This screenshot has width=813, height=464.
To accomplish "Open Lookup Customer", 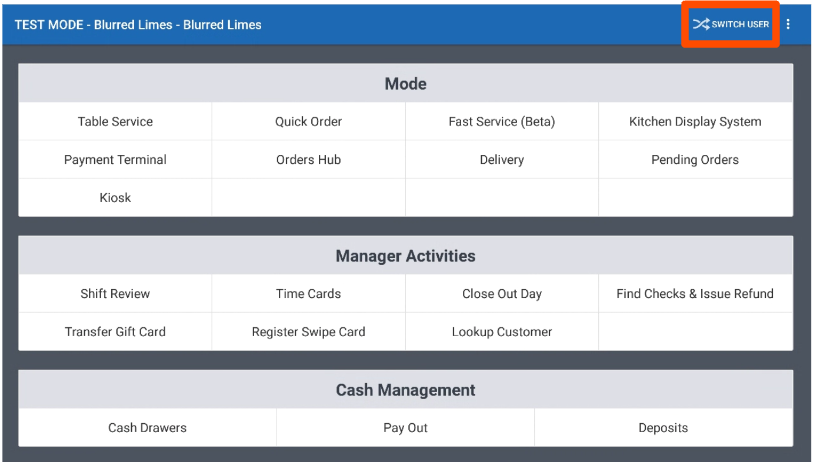I will tap(501, 332).
